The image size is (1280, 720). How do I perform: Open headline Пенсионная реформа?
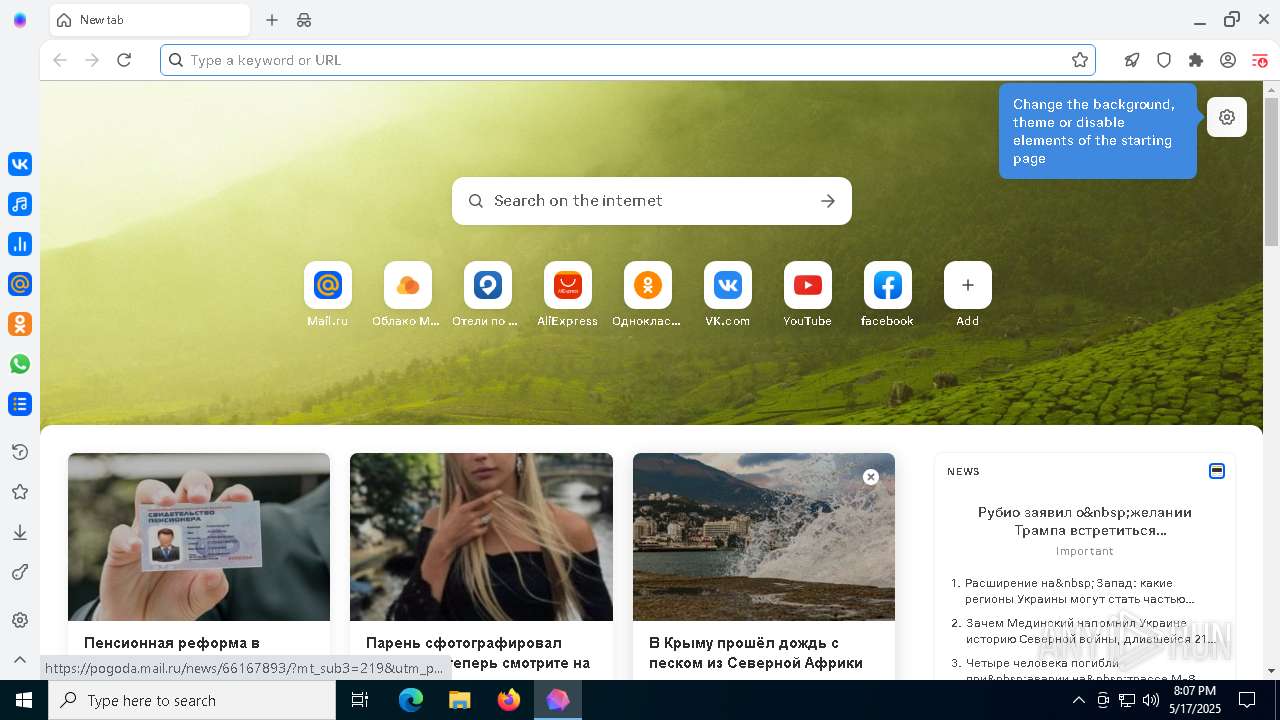tap(172, 643)
